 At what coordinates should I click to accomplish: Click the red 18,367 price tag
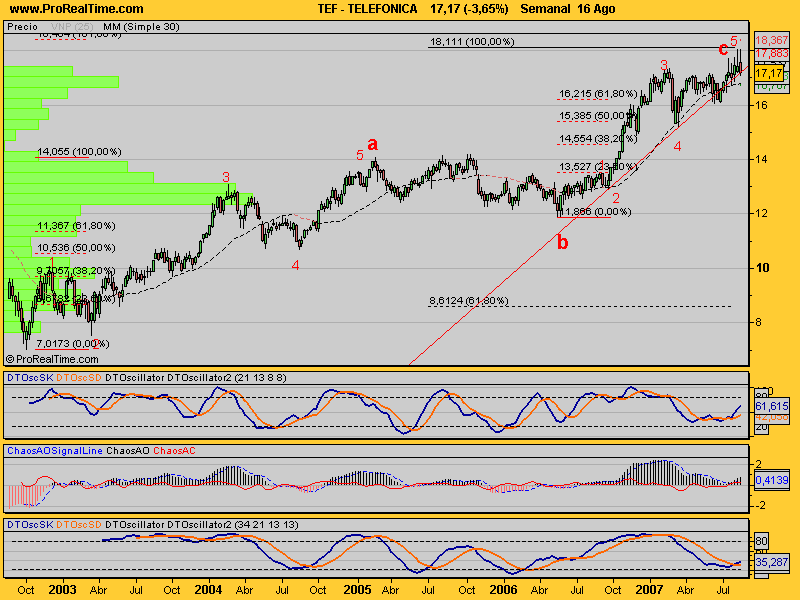coord(771,40)
